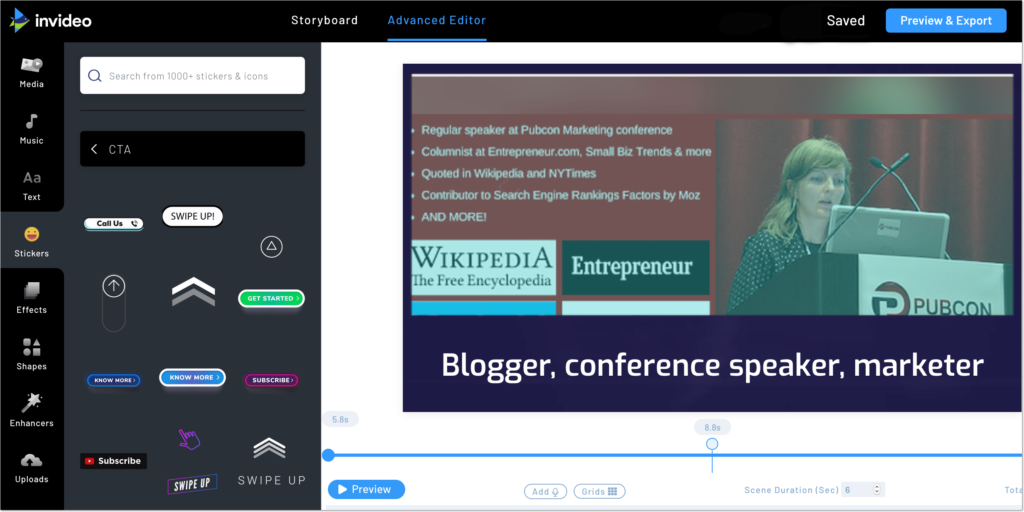Open the Shapes panel
The height and width of the screenshot is (512, 1024).
pos(31,354)
